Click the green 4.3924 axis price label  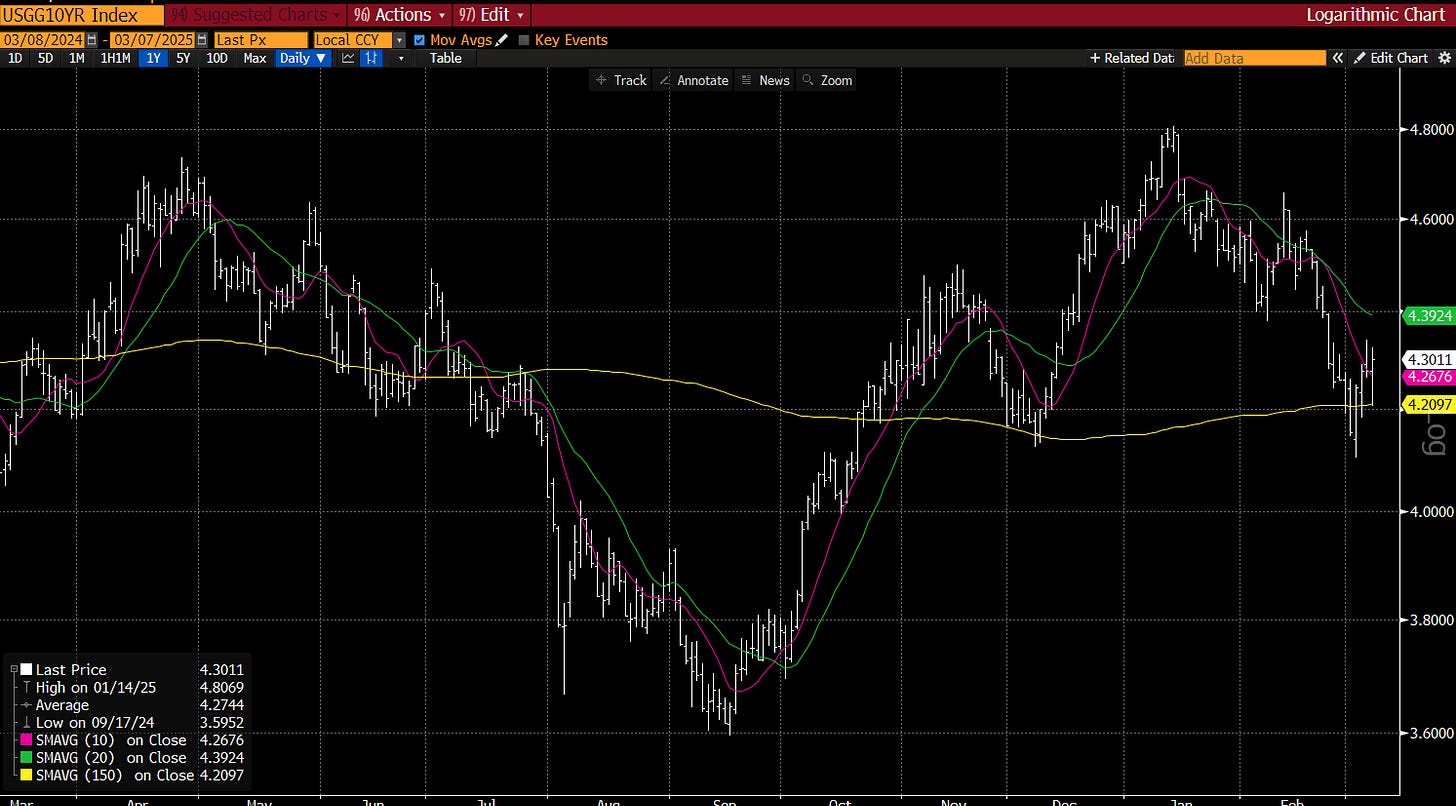(1429, 315)
